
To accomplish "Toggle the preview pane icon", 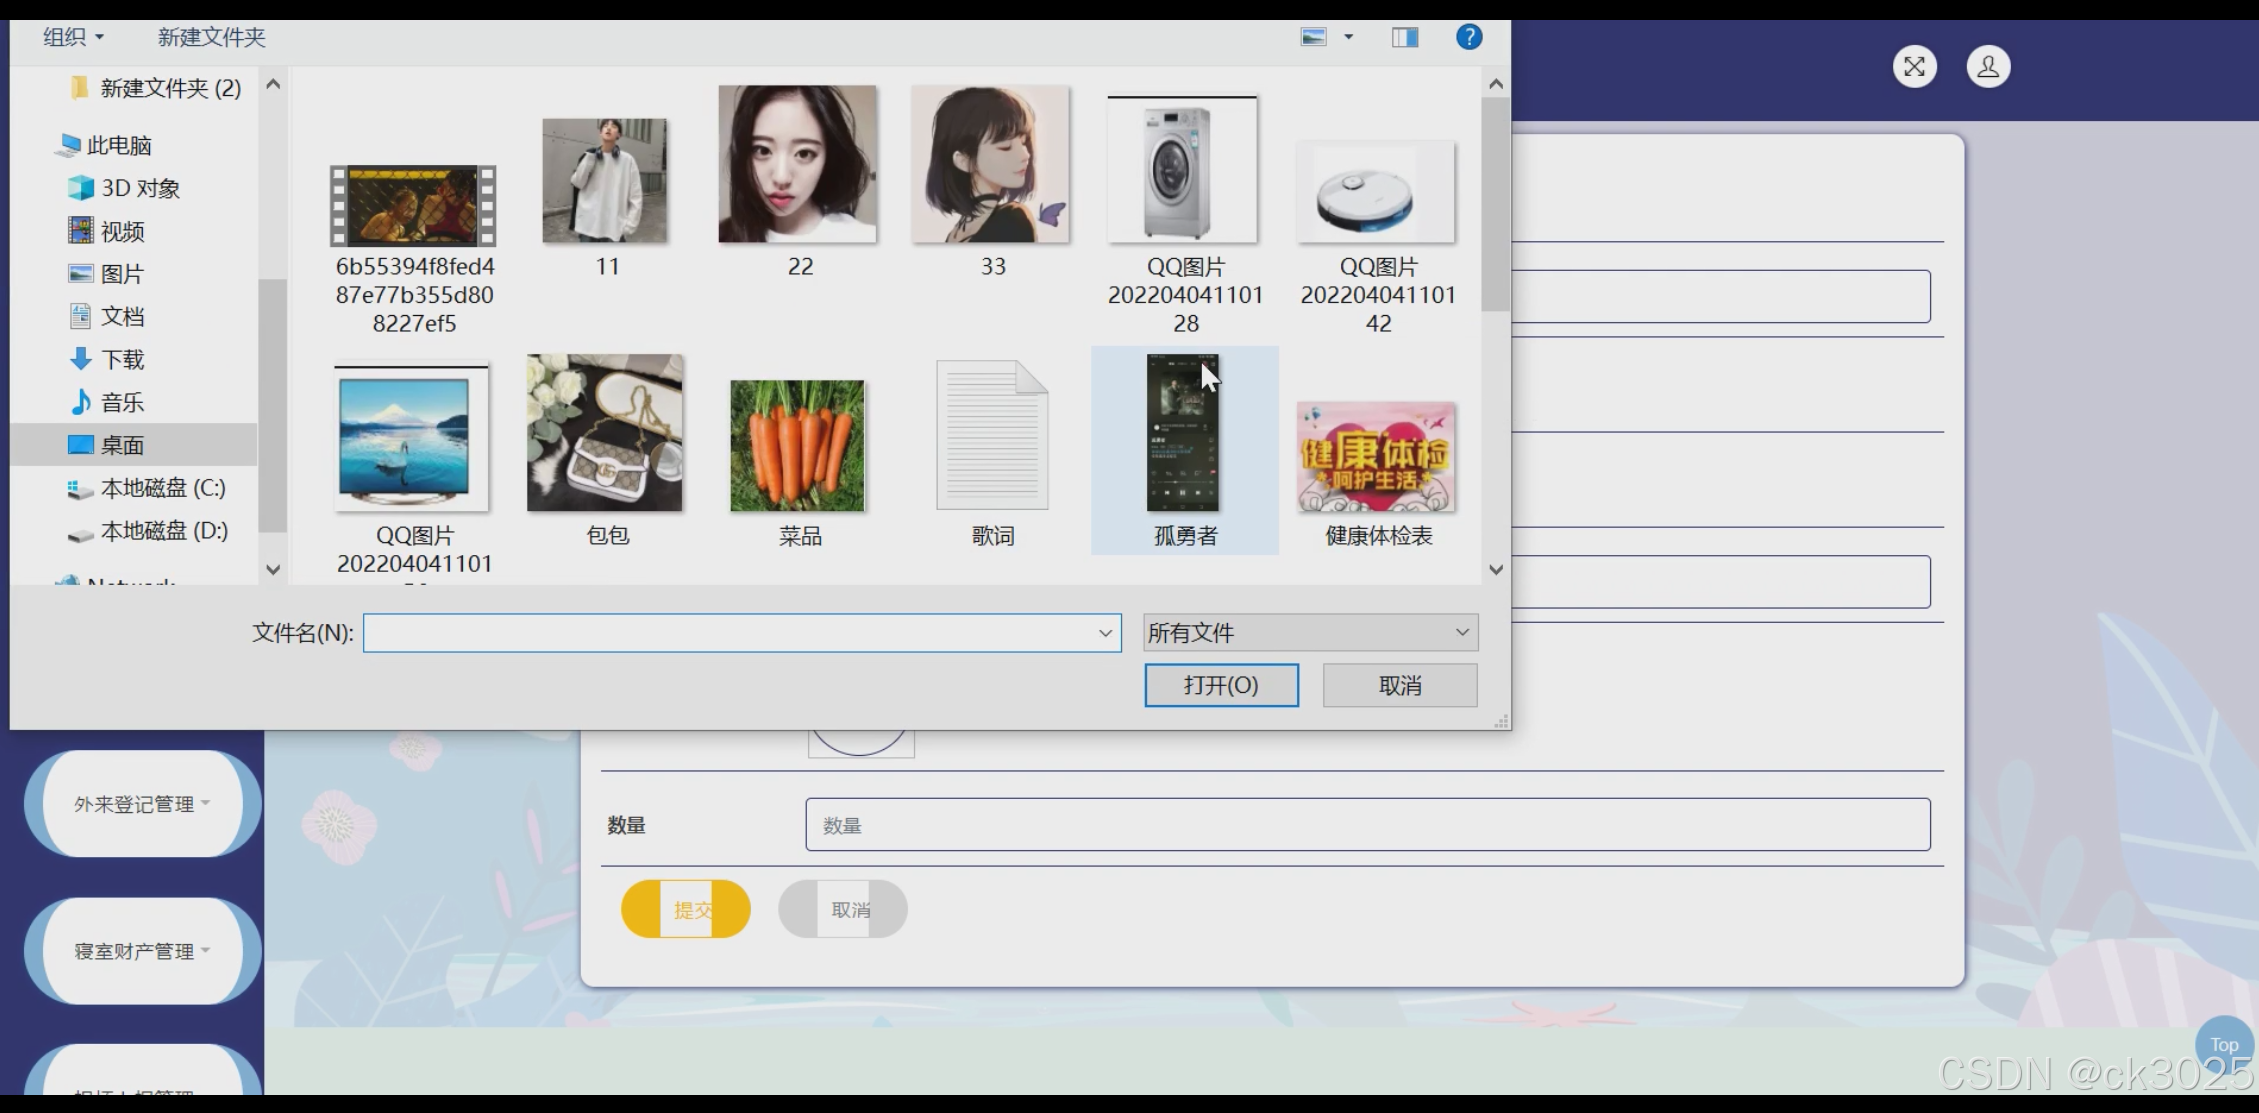I will tap(1405, 37).
